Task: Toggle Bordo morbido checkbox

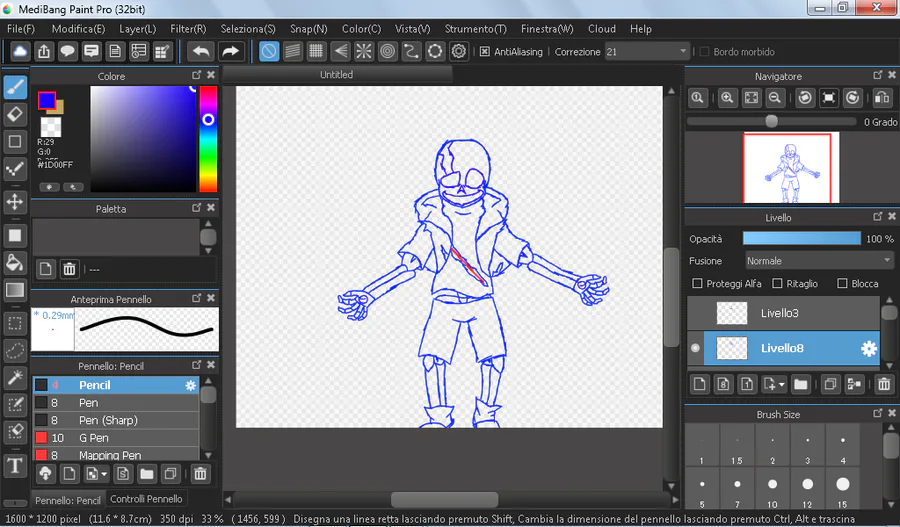Action: 704,52
